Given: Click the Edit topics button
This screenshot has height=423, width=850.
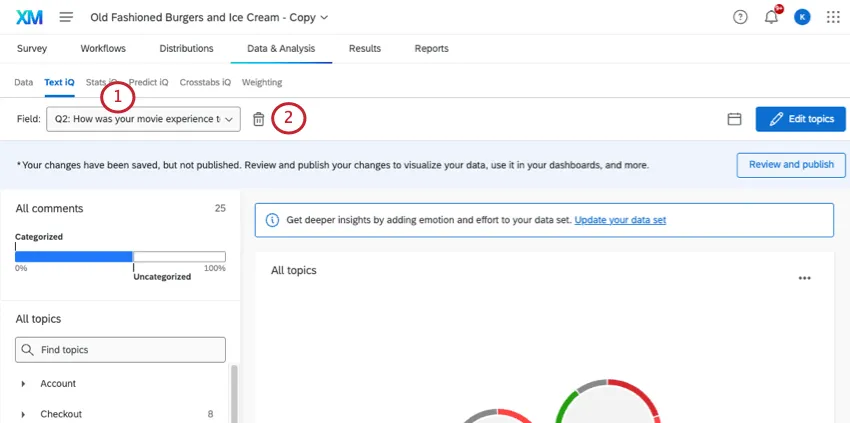Looking at the screenshot, I should [x=801, y=119].
